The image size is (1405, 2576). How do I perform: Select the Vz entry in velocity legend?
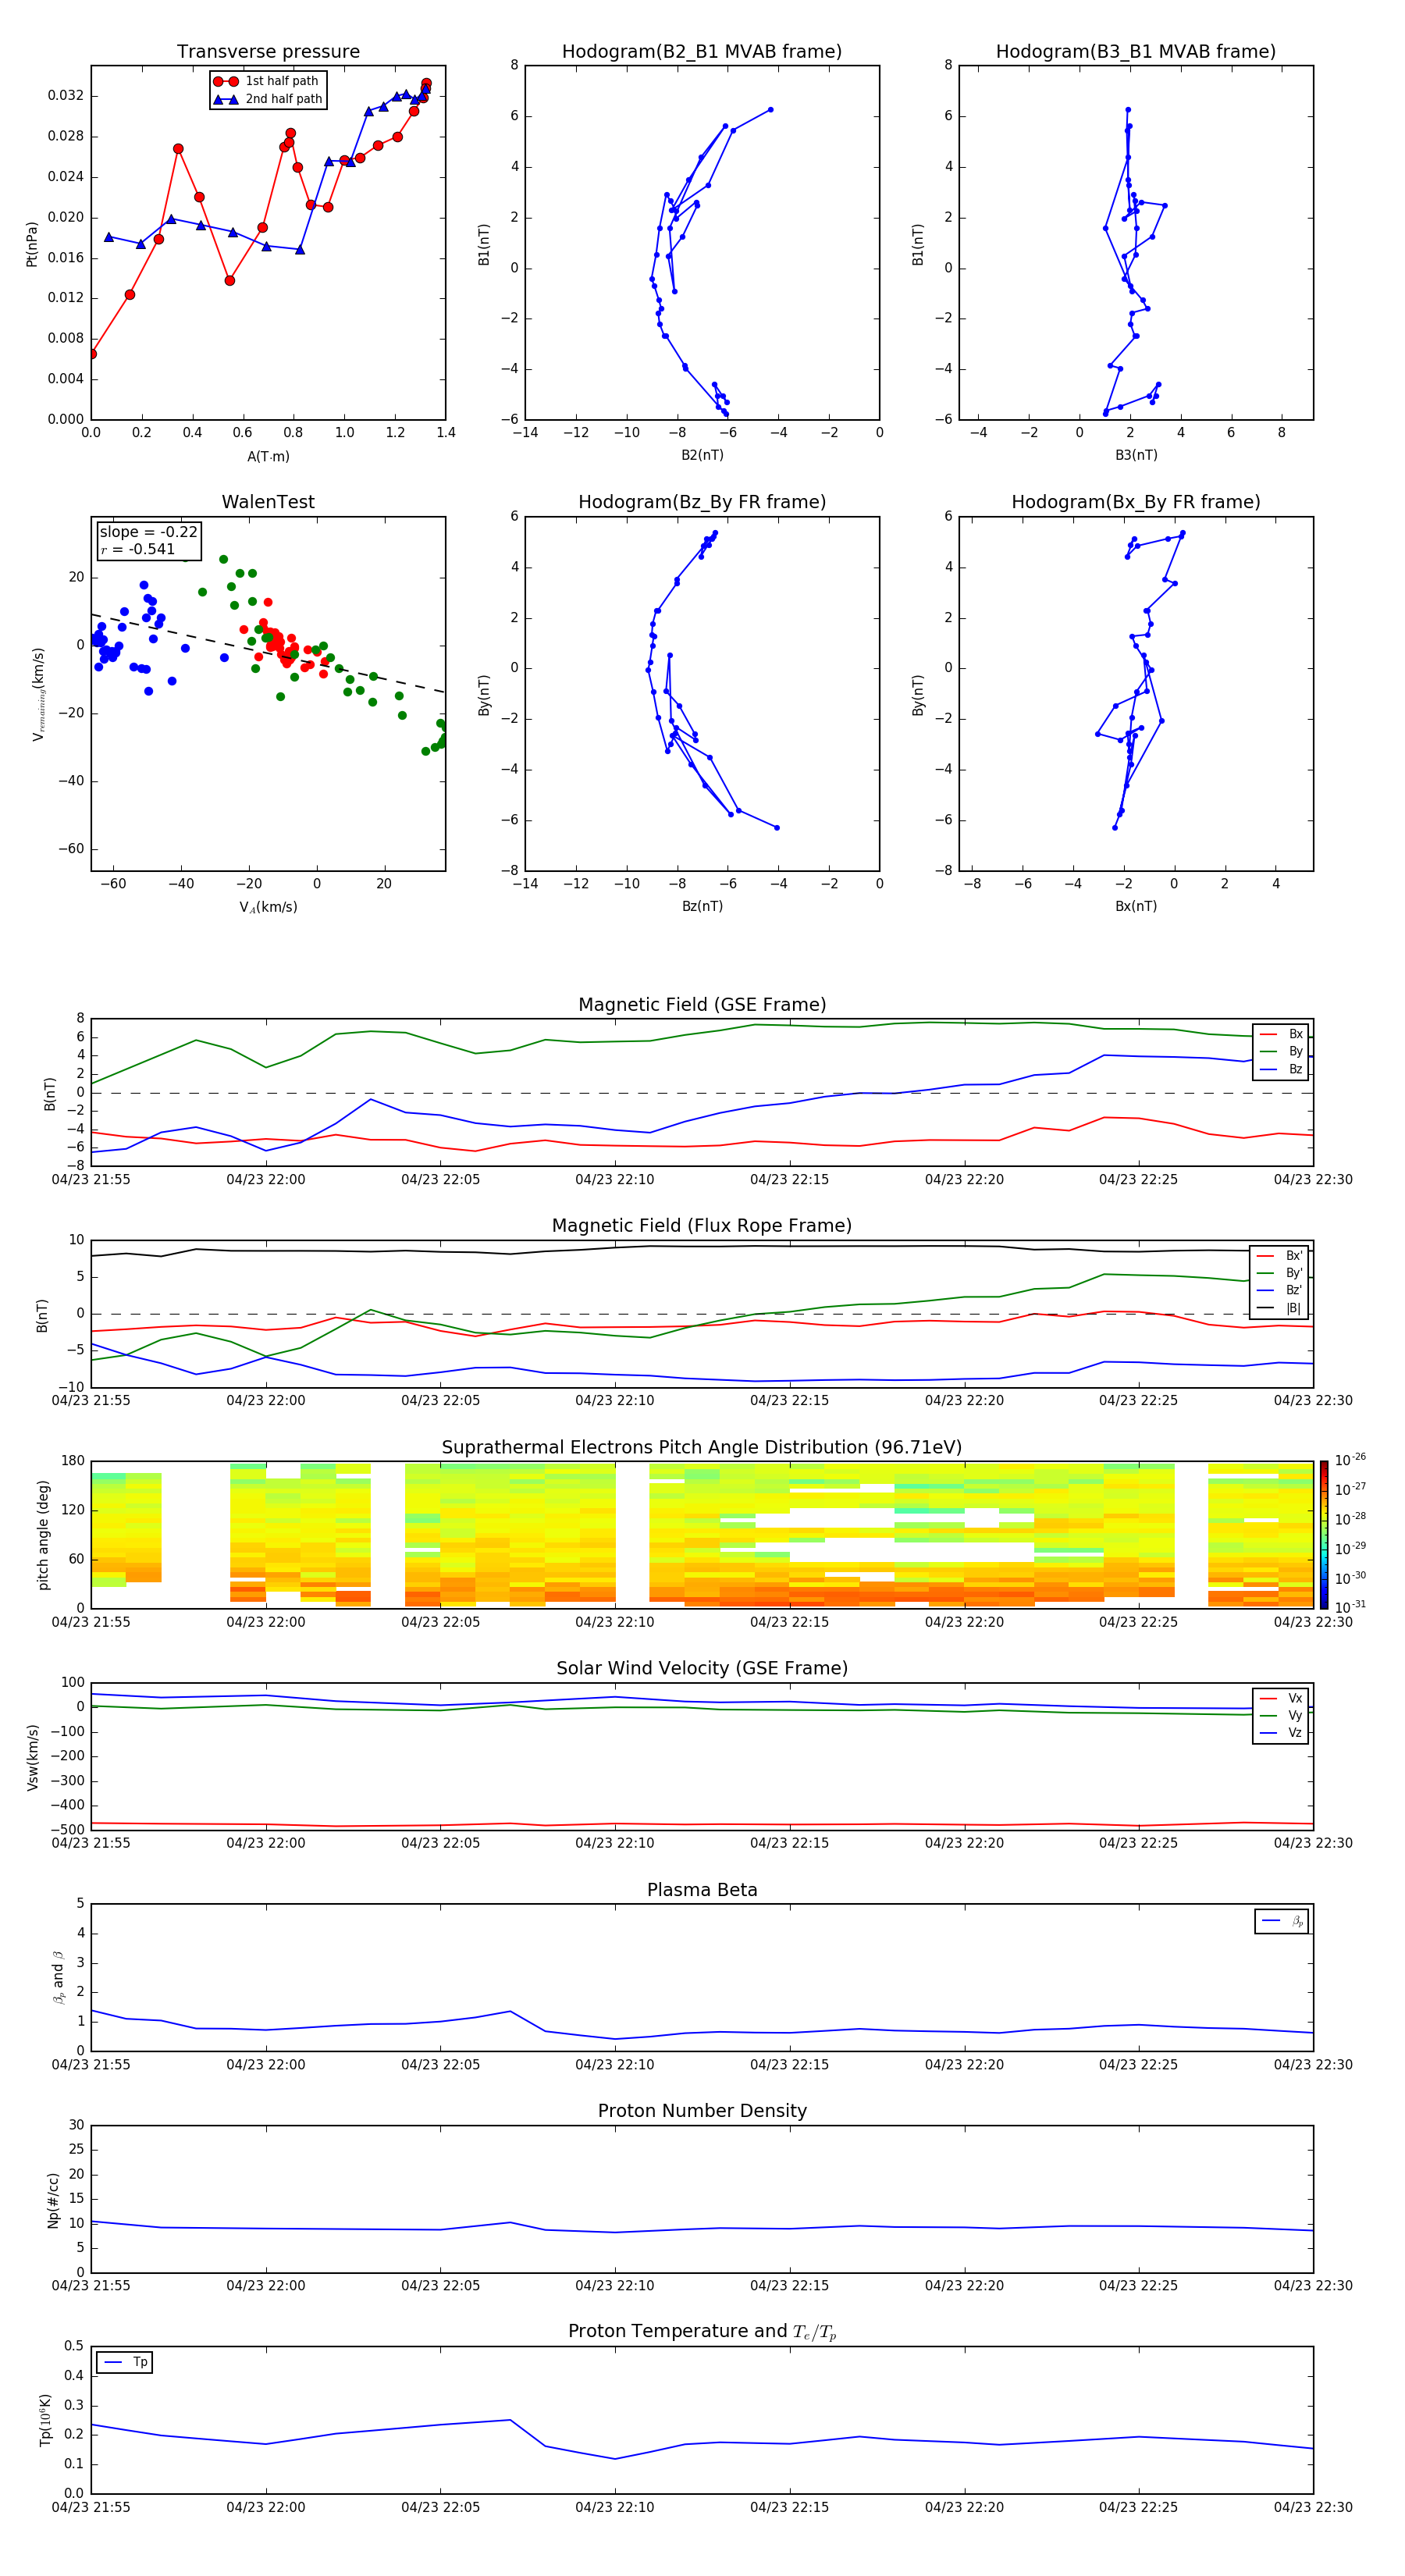[x=1281, y=1733]
